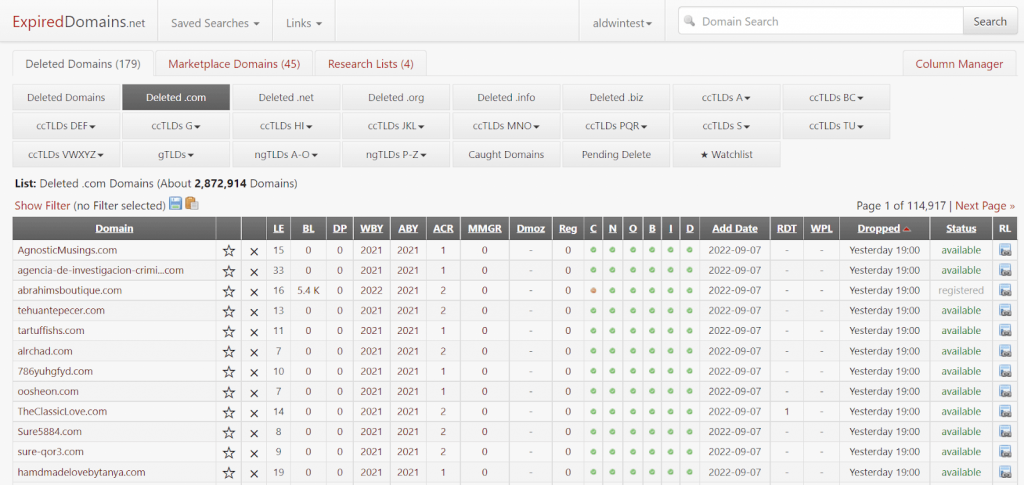Hide abrahimsboutique.com using its X icon
Image resolution: width=1024 pixels, height=485 pixels.
[x=254, y=291]
